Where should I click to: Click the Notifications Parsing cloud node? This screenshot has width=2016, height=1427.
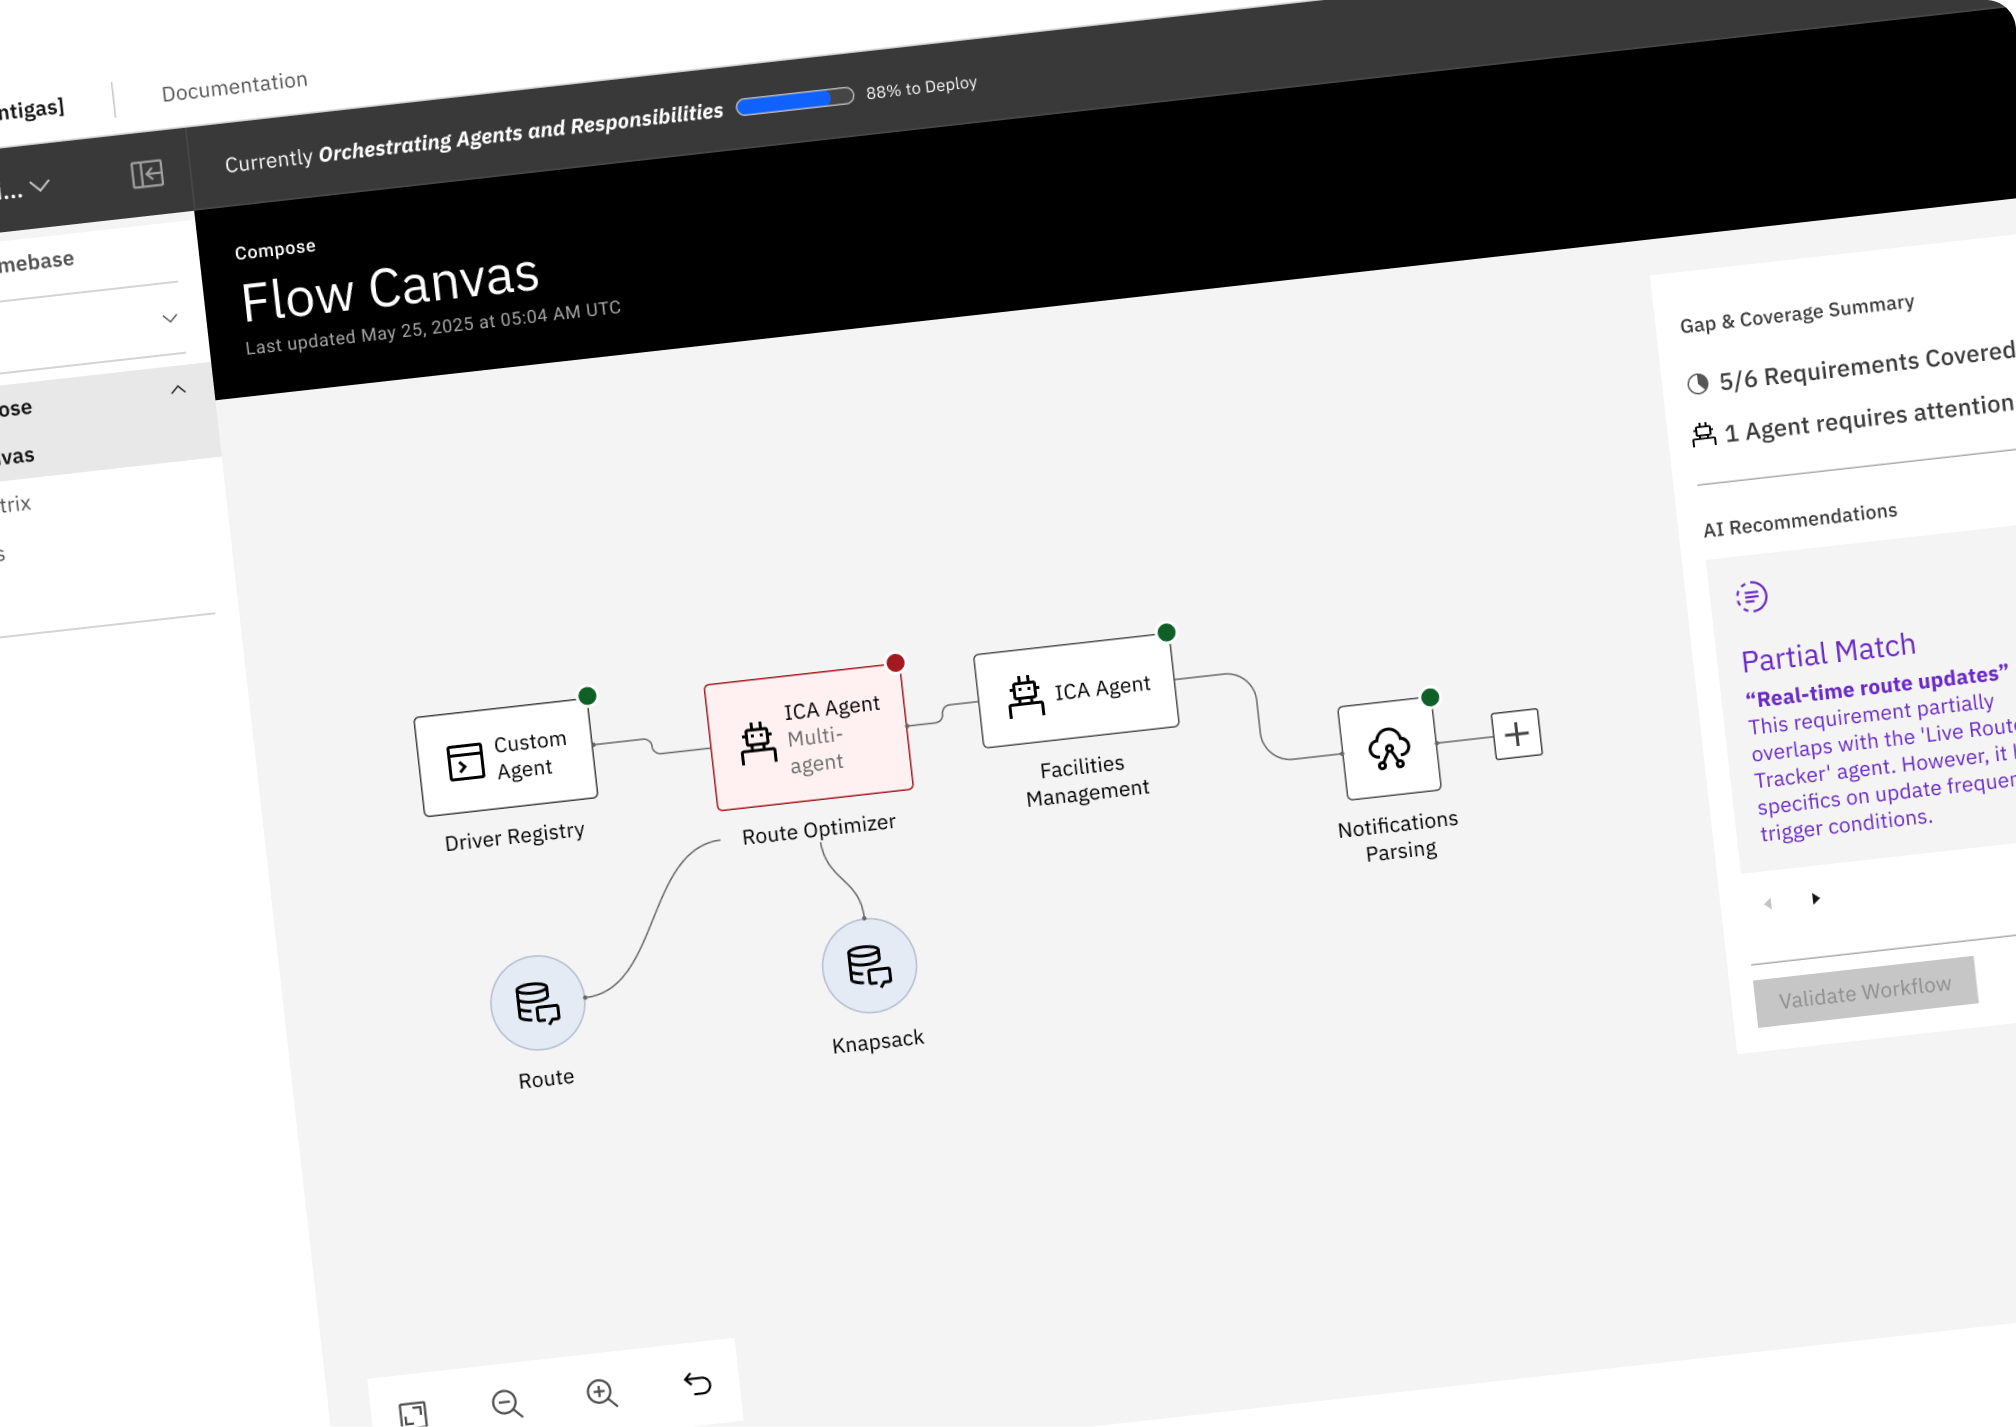pyautogui.click(x=1389, y=749)
